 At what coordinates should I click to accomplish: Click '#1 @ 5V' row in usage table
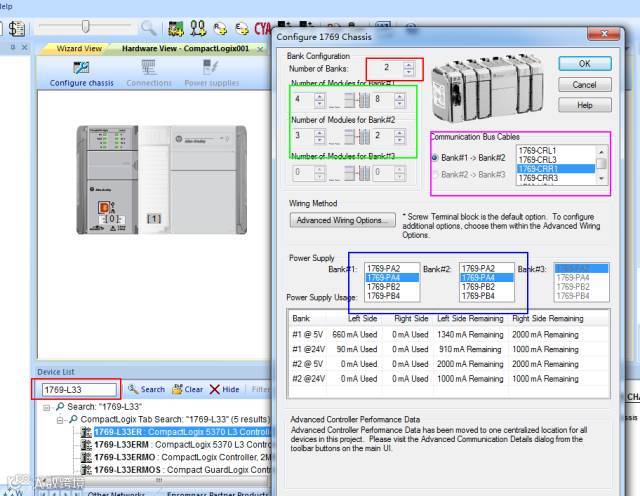point(449,334)
